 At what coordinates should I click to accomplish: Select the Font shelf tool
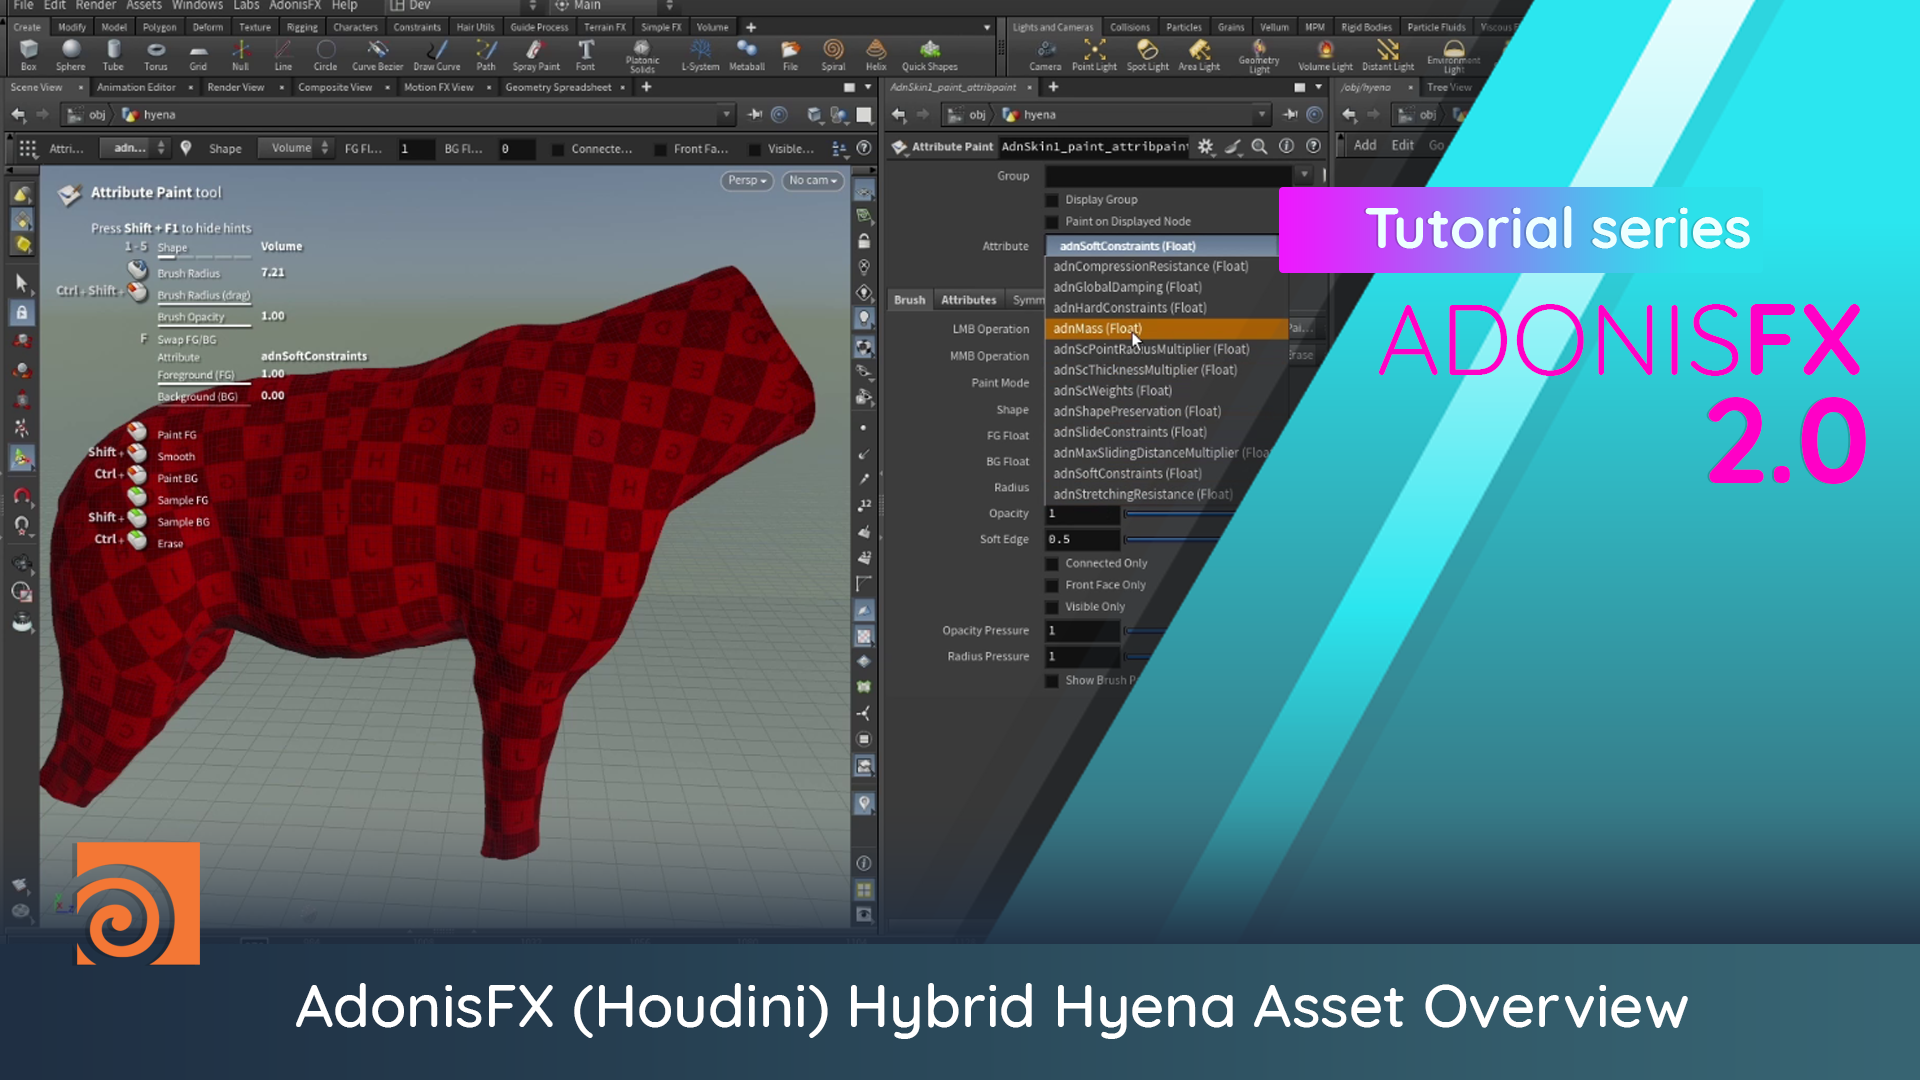pyautogui.click(x=585, y=55)
